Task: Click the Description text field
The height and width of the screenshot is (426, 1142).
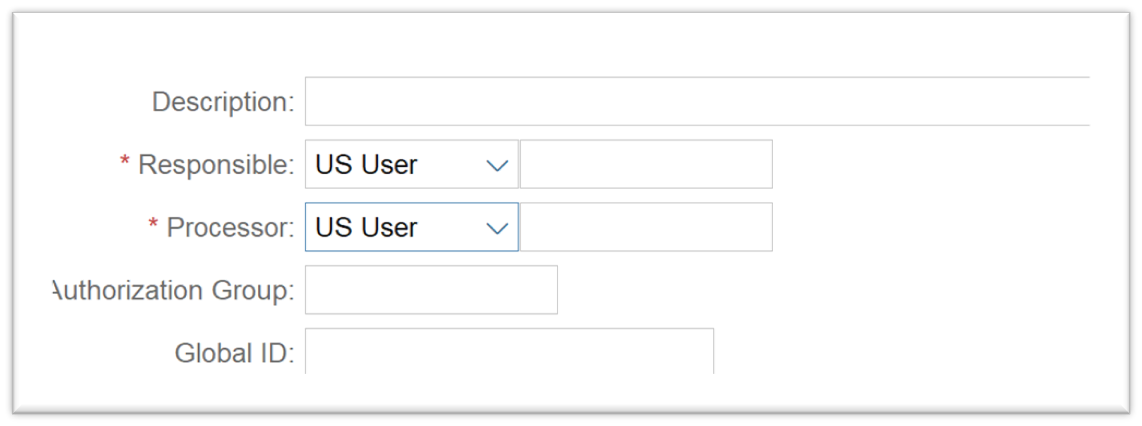Action: [x=696, y=101]
